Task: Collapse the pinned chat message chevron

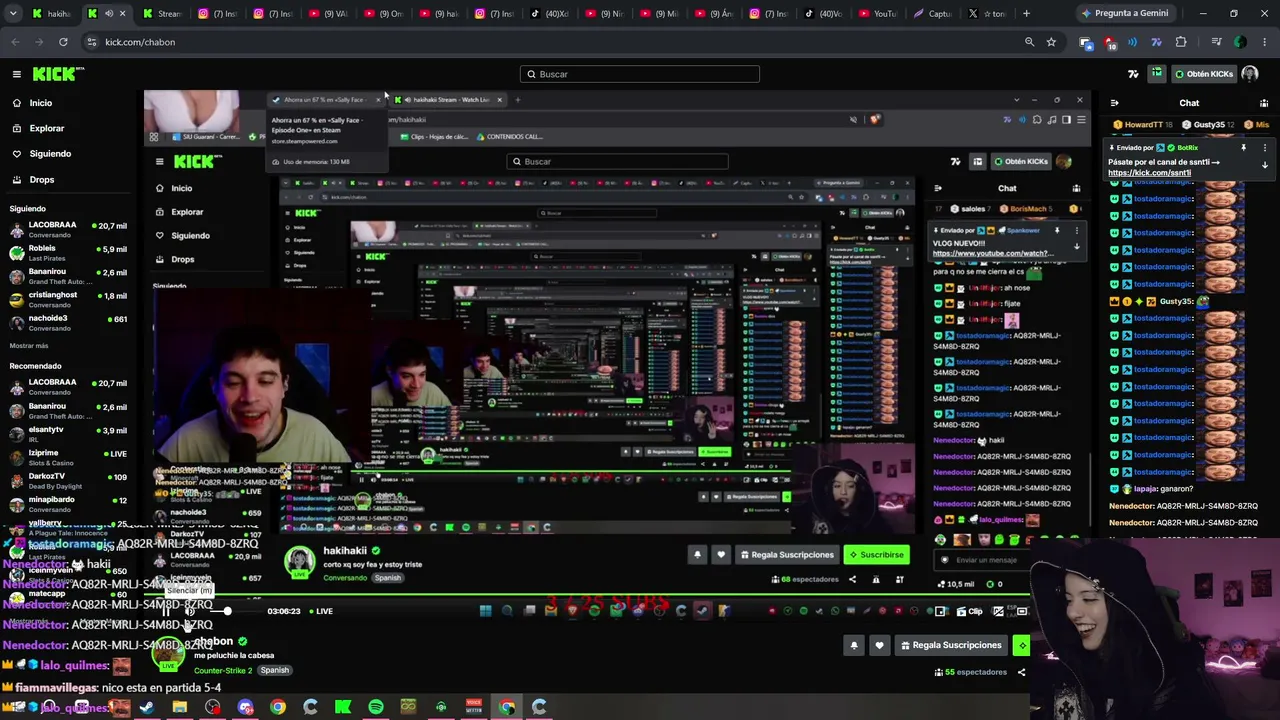Action: coord(1264,165)
